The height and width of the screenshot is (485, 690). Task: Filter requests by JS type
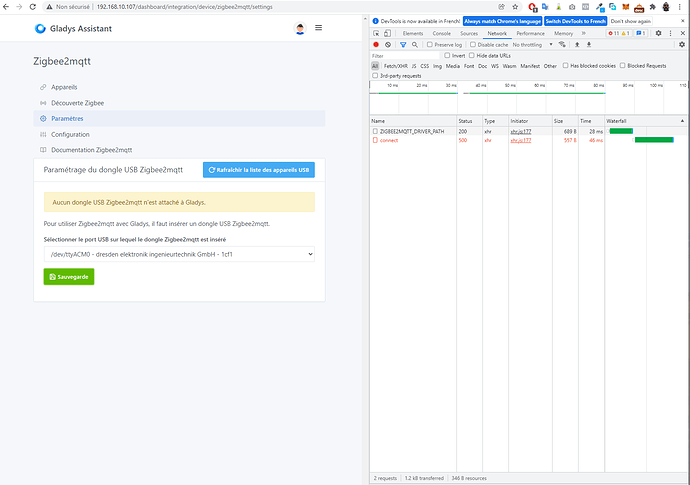point(414,66)
